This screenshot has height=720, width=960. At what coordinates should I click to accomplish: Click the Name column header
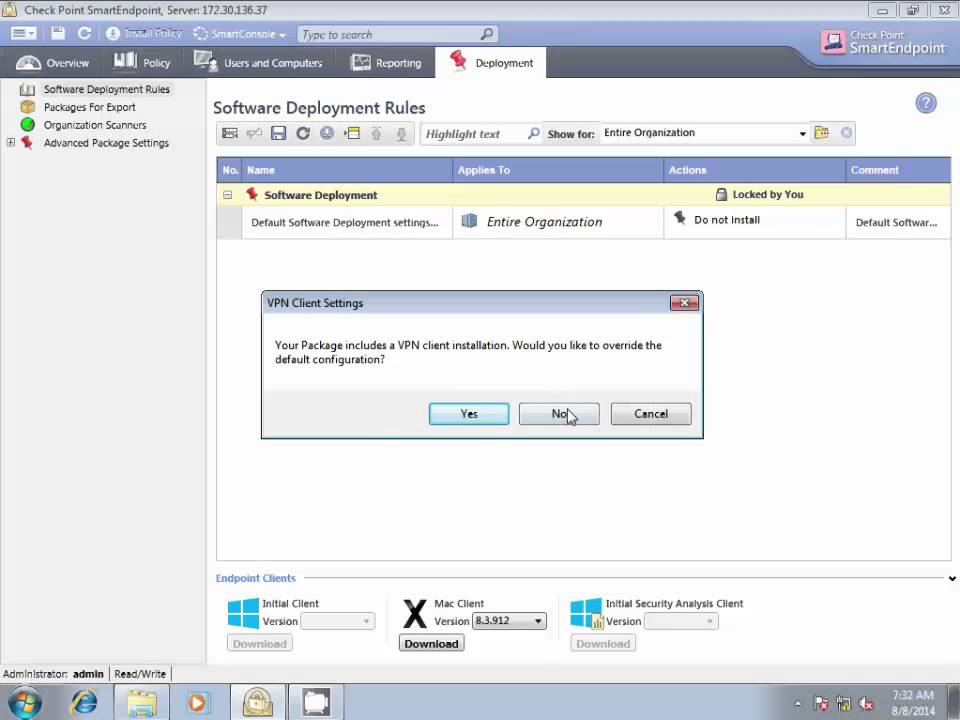point(347,170)
